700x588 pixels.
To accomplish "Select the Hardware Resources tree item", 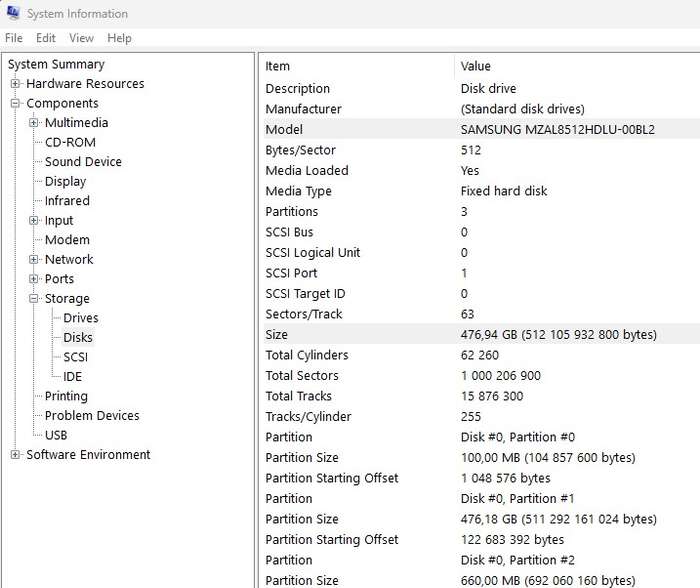I will click(85, 83).
